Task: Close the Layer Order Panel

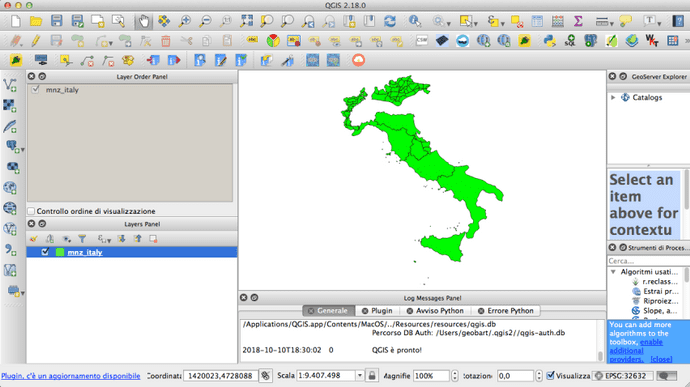Action: tap(31, 76)
